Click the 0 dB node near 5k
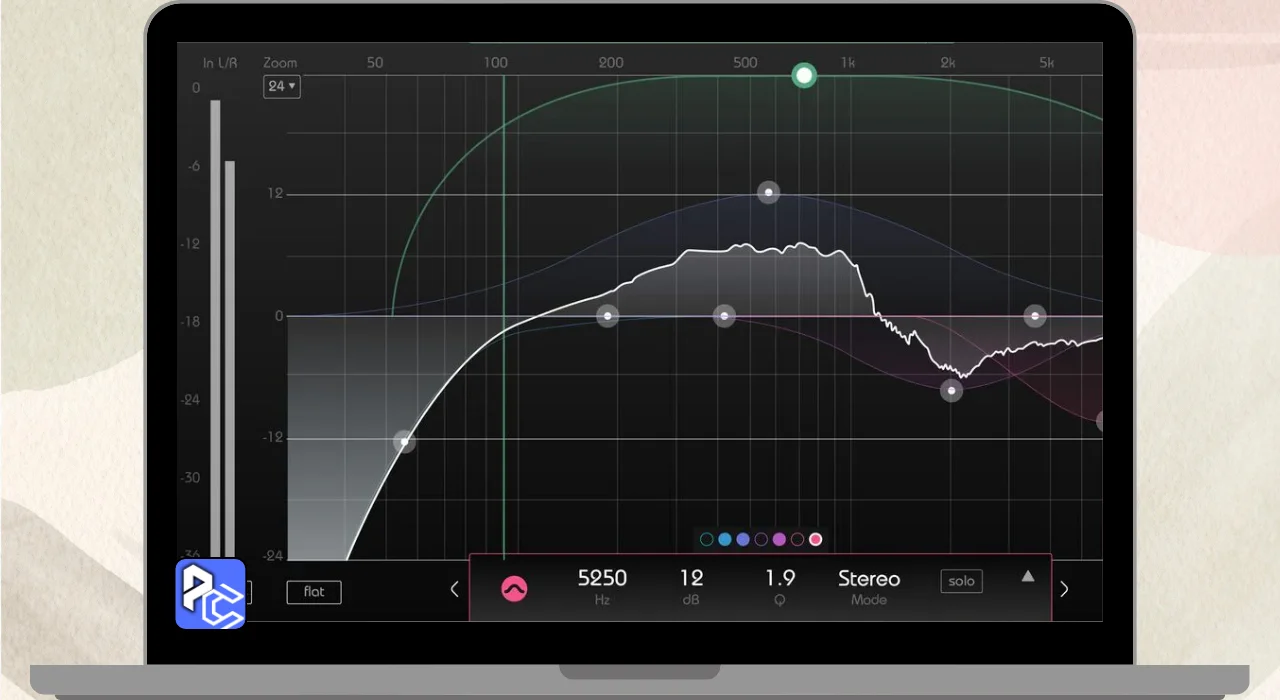1280x700 pixels. (1035, 316)
